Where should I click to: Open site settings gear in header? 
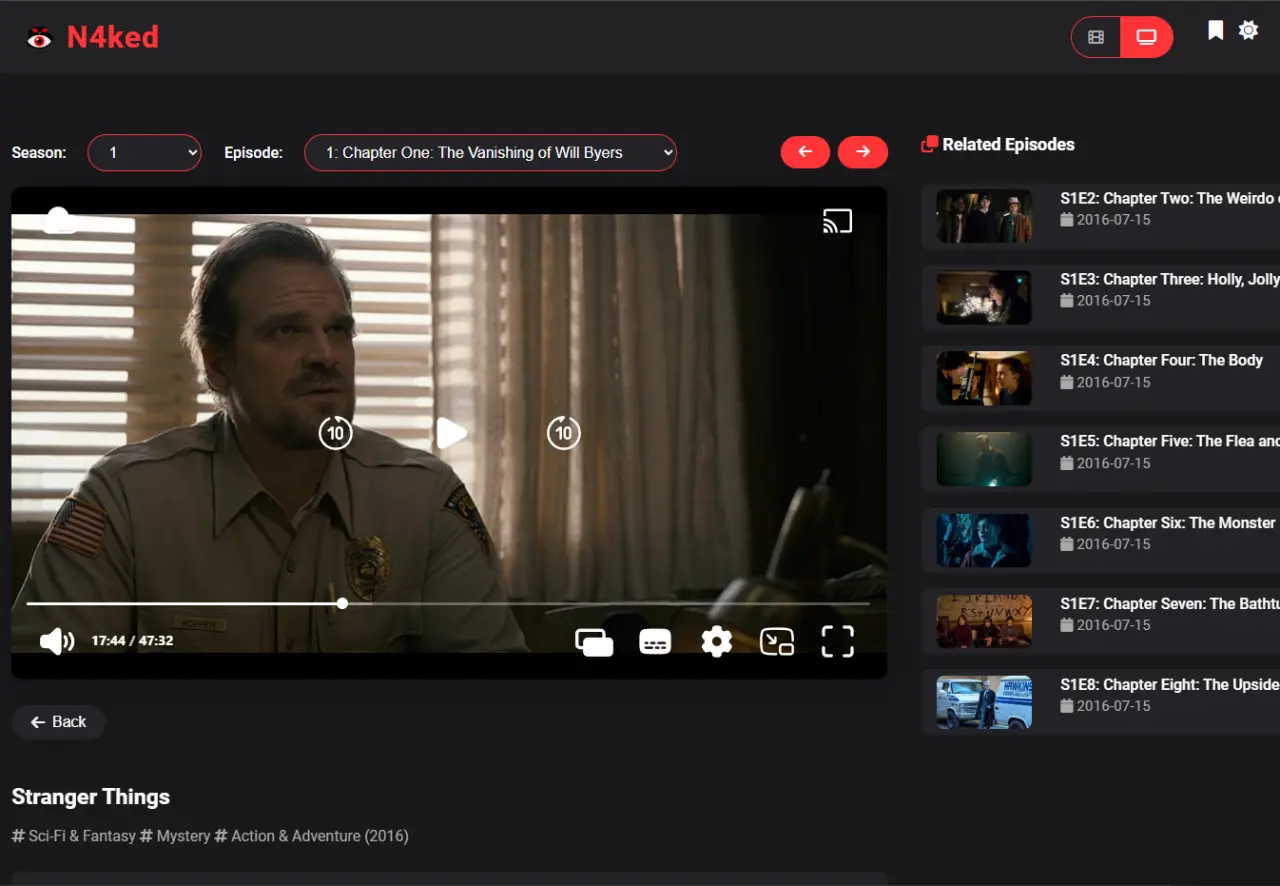1248,30
